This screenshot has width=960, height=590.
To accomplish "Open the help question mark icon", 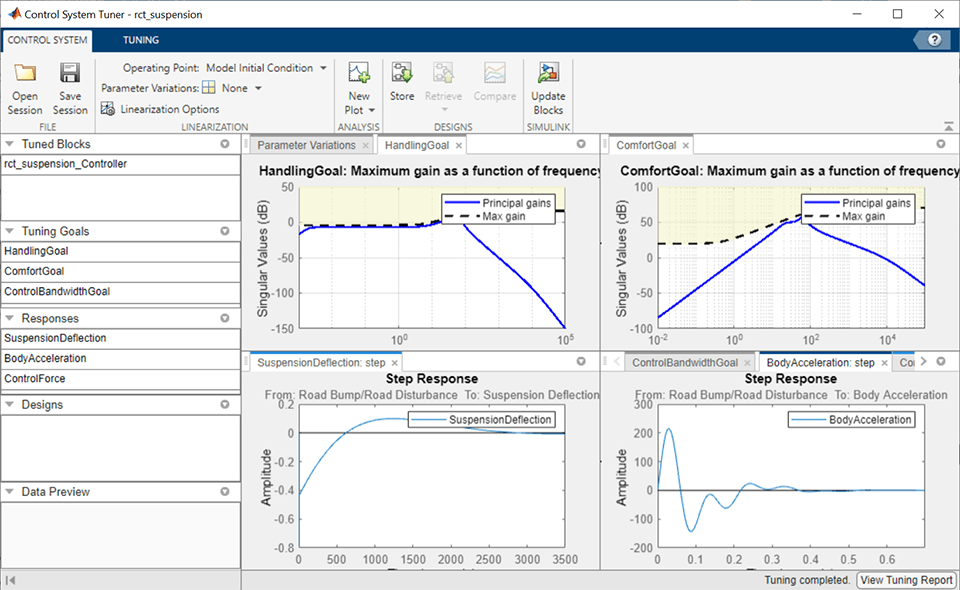I will 934,40.
